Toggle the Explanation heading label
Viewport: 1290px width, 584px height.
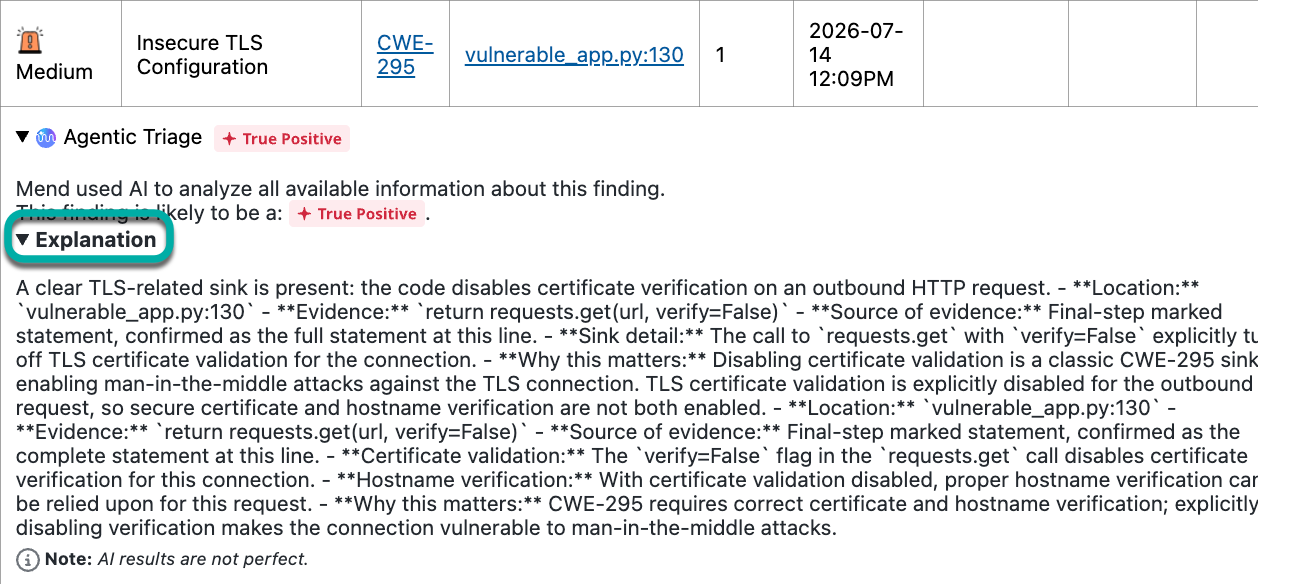coord(96,240)
